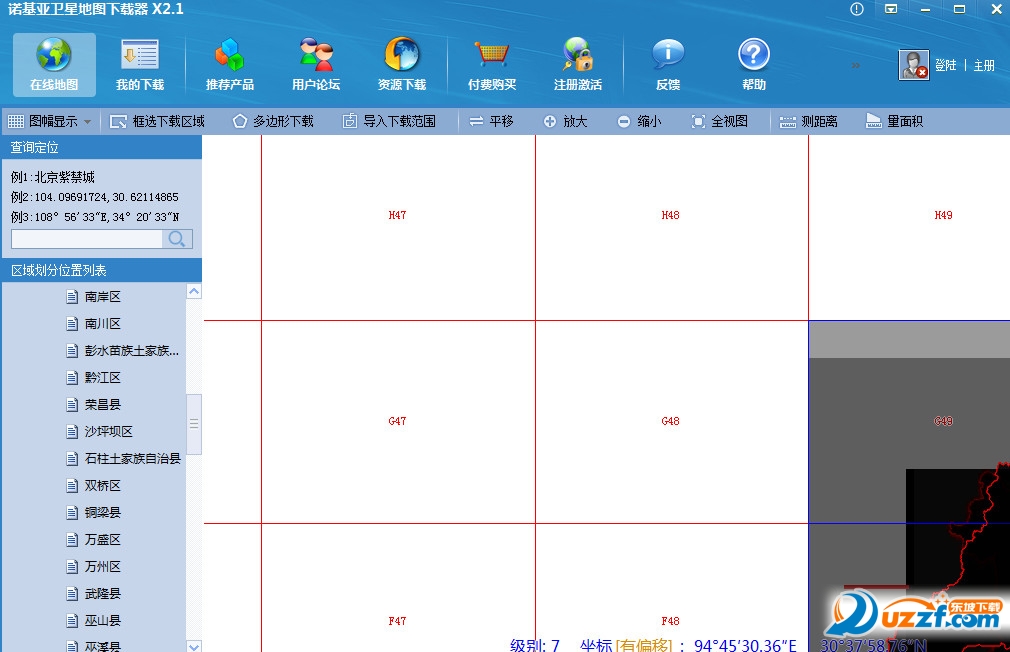Click the H48 map sheet label
1010x652 pixels.
(671, 215)
